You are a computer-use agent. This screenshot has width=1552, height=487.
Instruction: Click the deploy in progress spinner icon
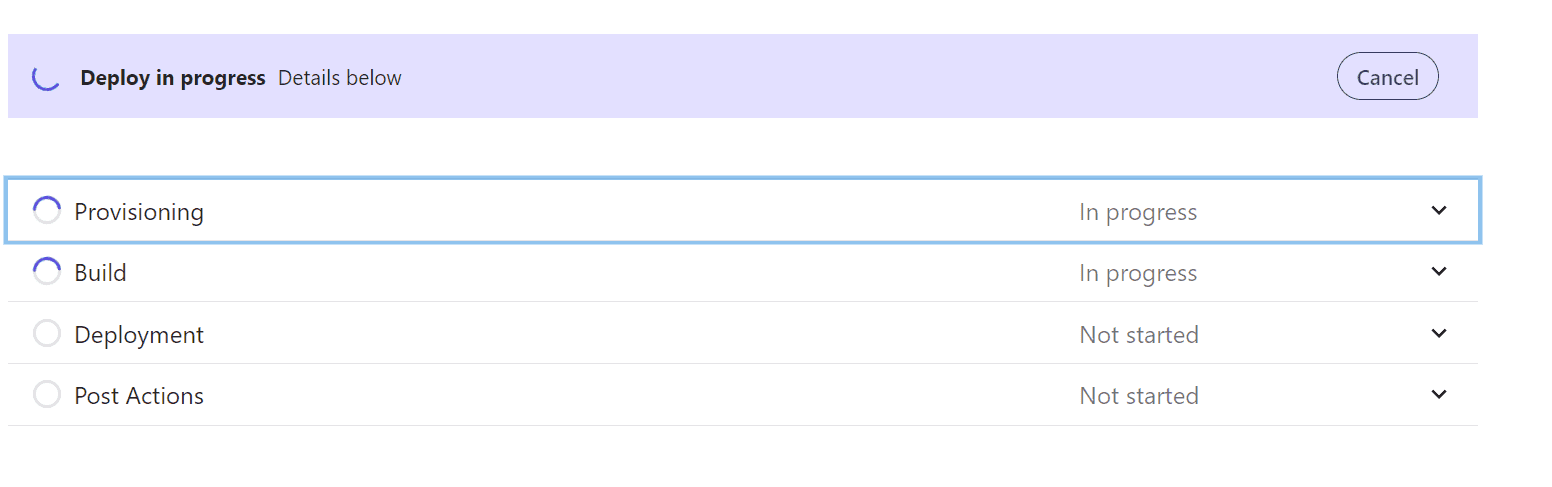coord(46,77)
